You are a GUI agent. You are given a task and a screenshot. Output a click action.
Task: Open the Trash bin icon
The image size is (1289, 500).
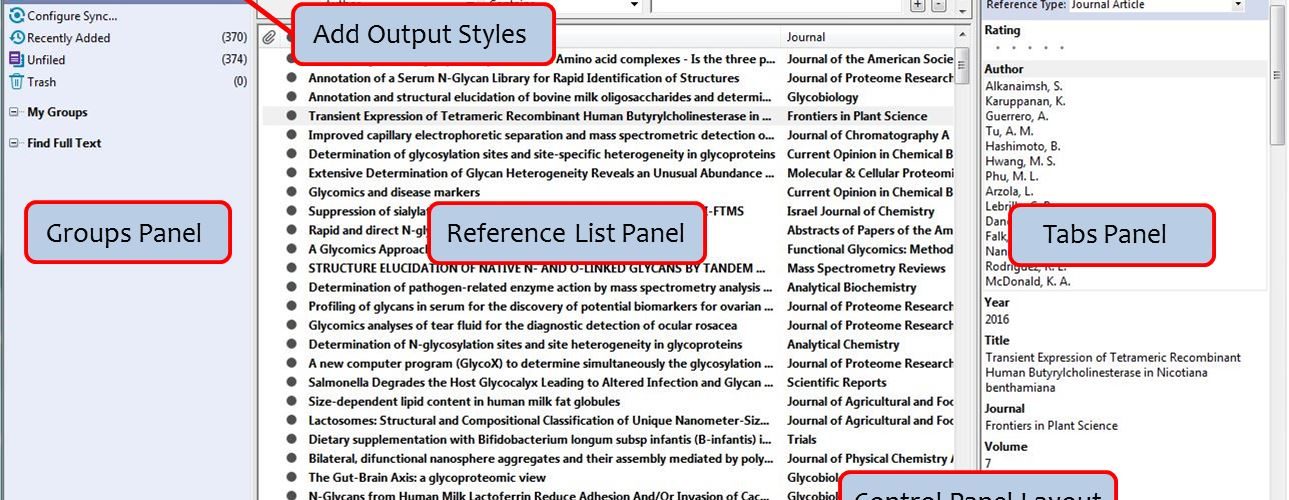[x=16, y=81]
